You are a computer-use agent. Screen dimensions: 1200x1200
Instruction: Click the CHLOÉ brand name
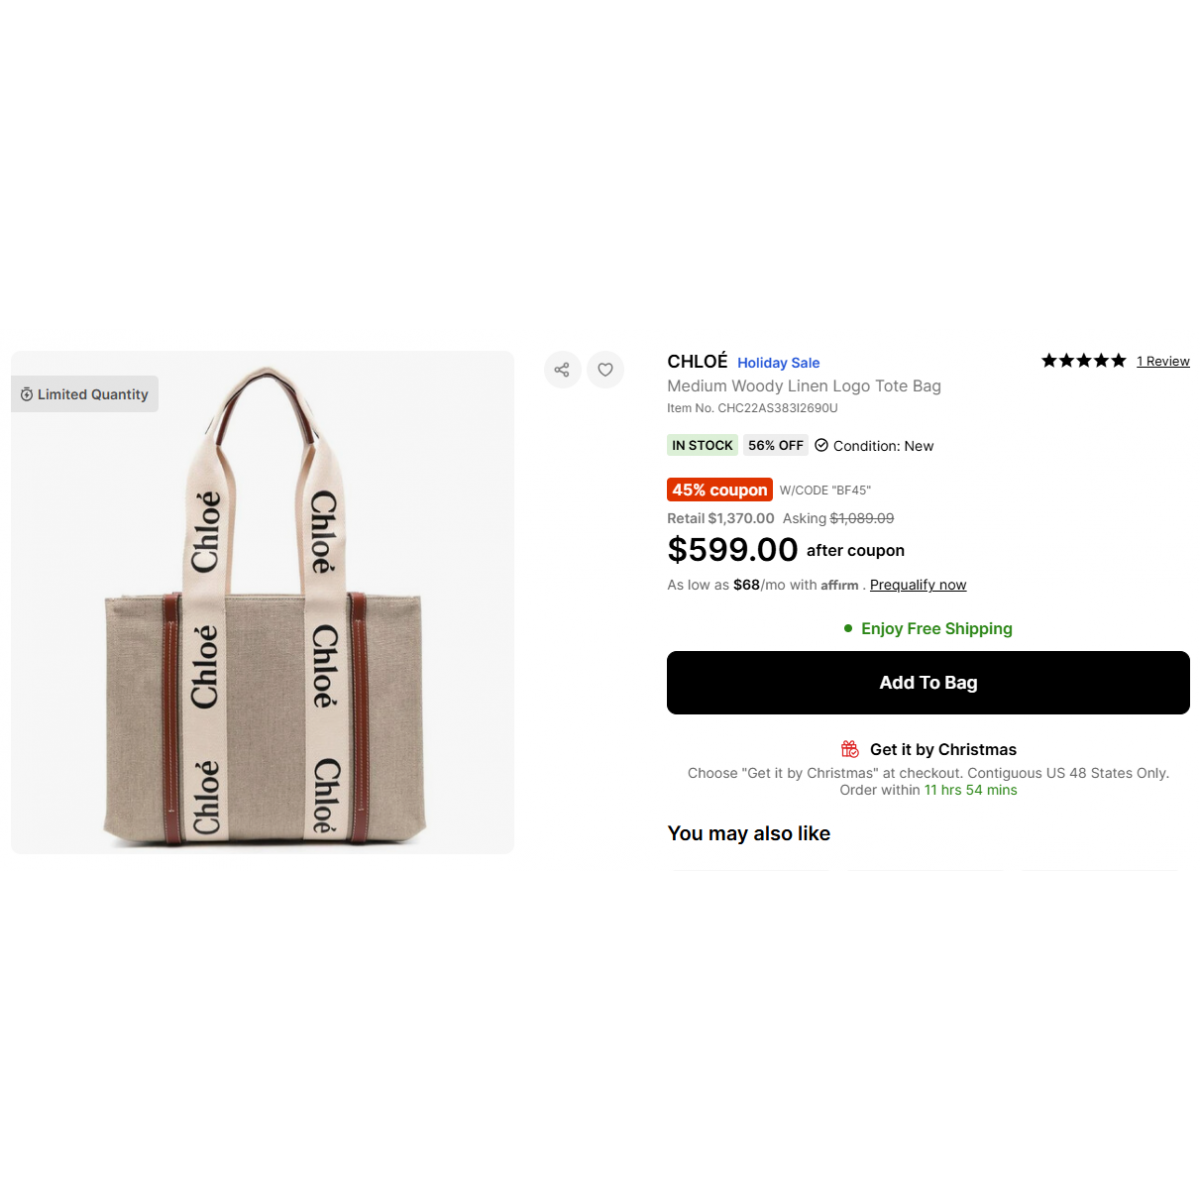click(x=697, y=361)
